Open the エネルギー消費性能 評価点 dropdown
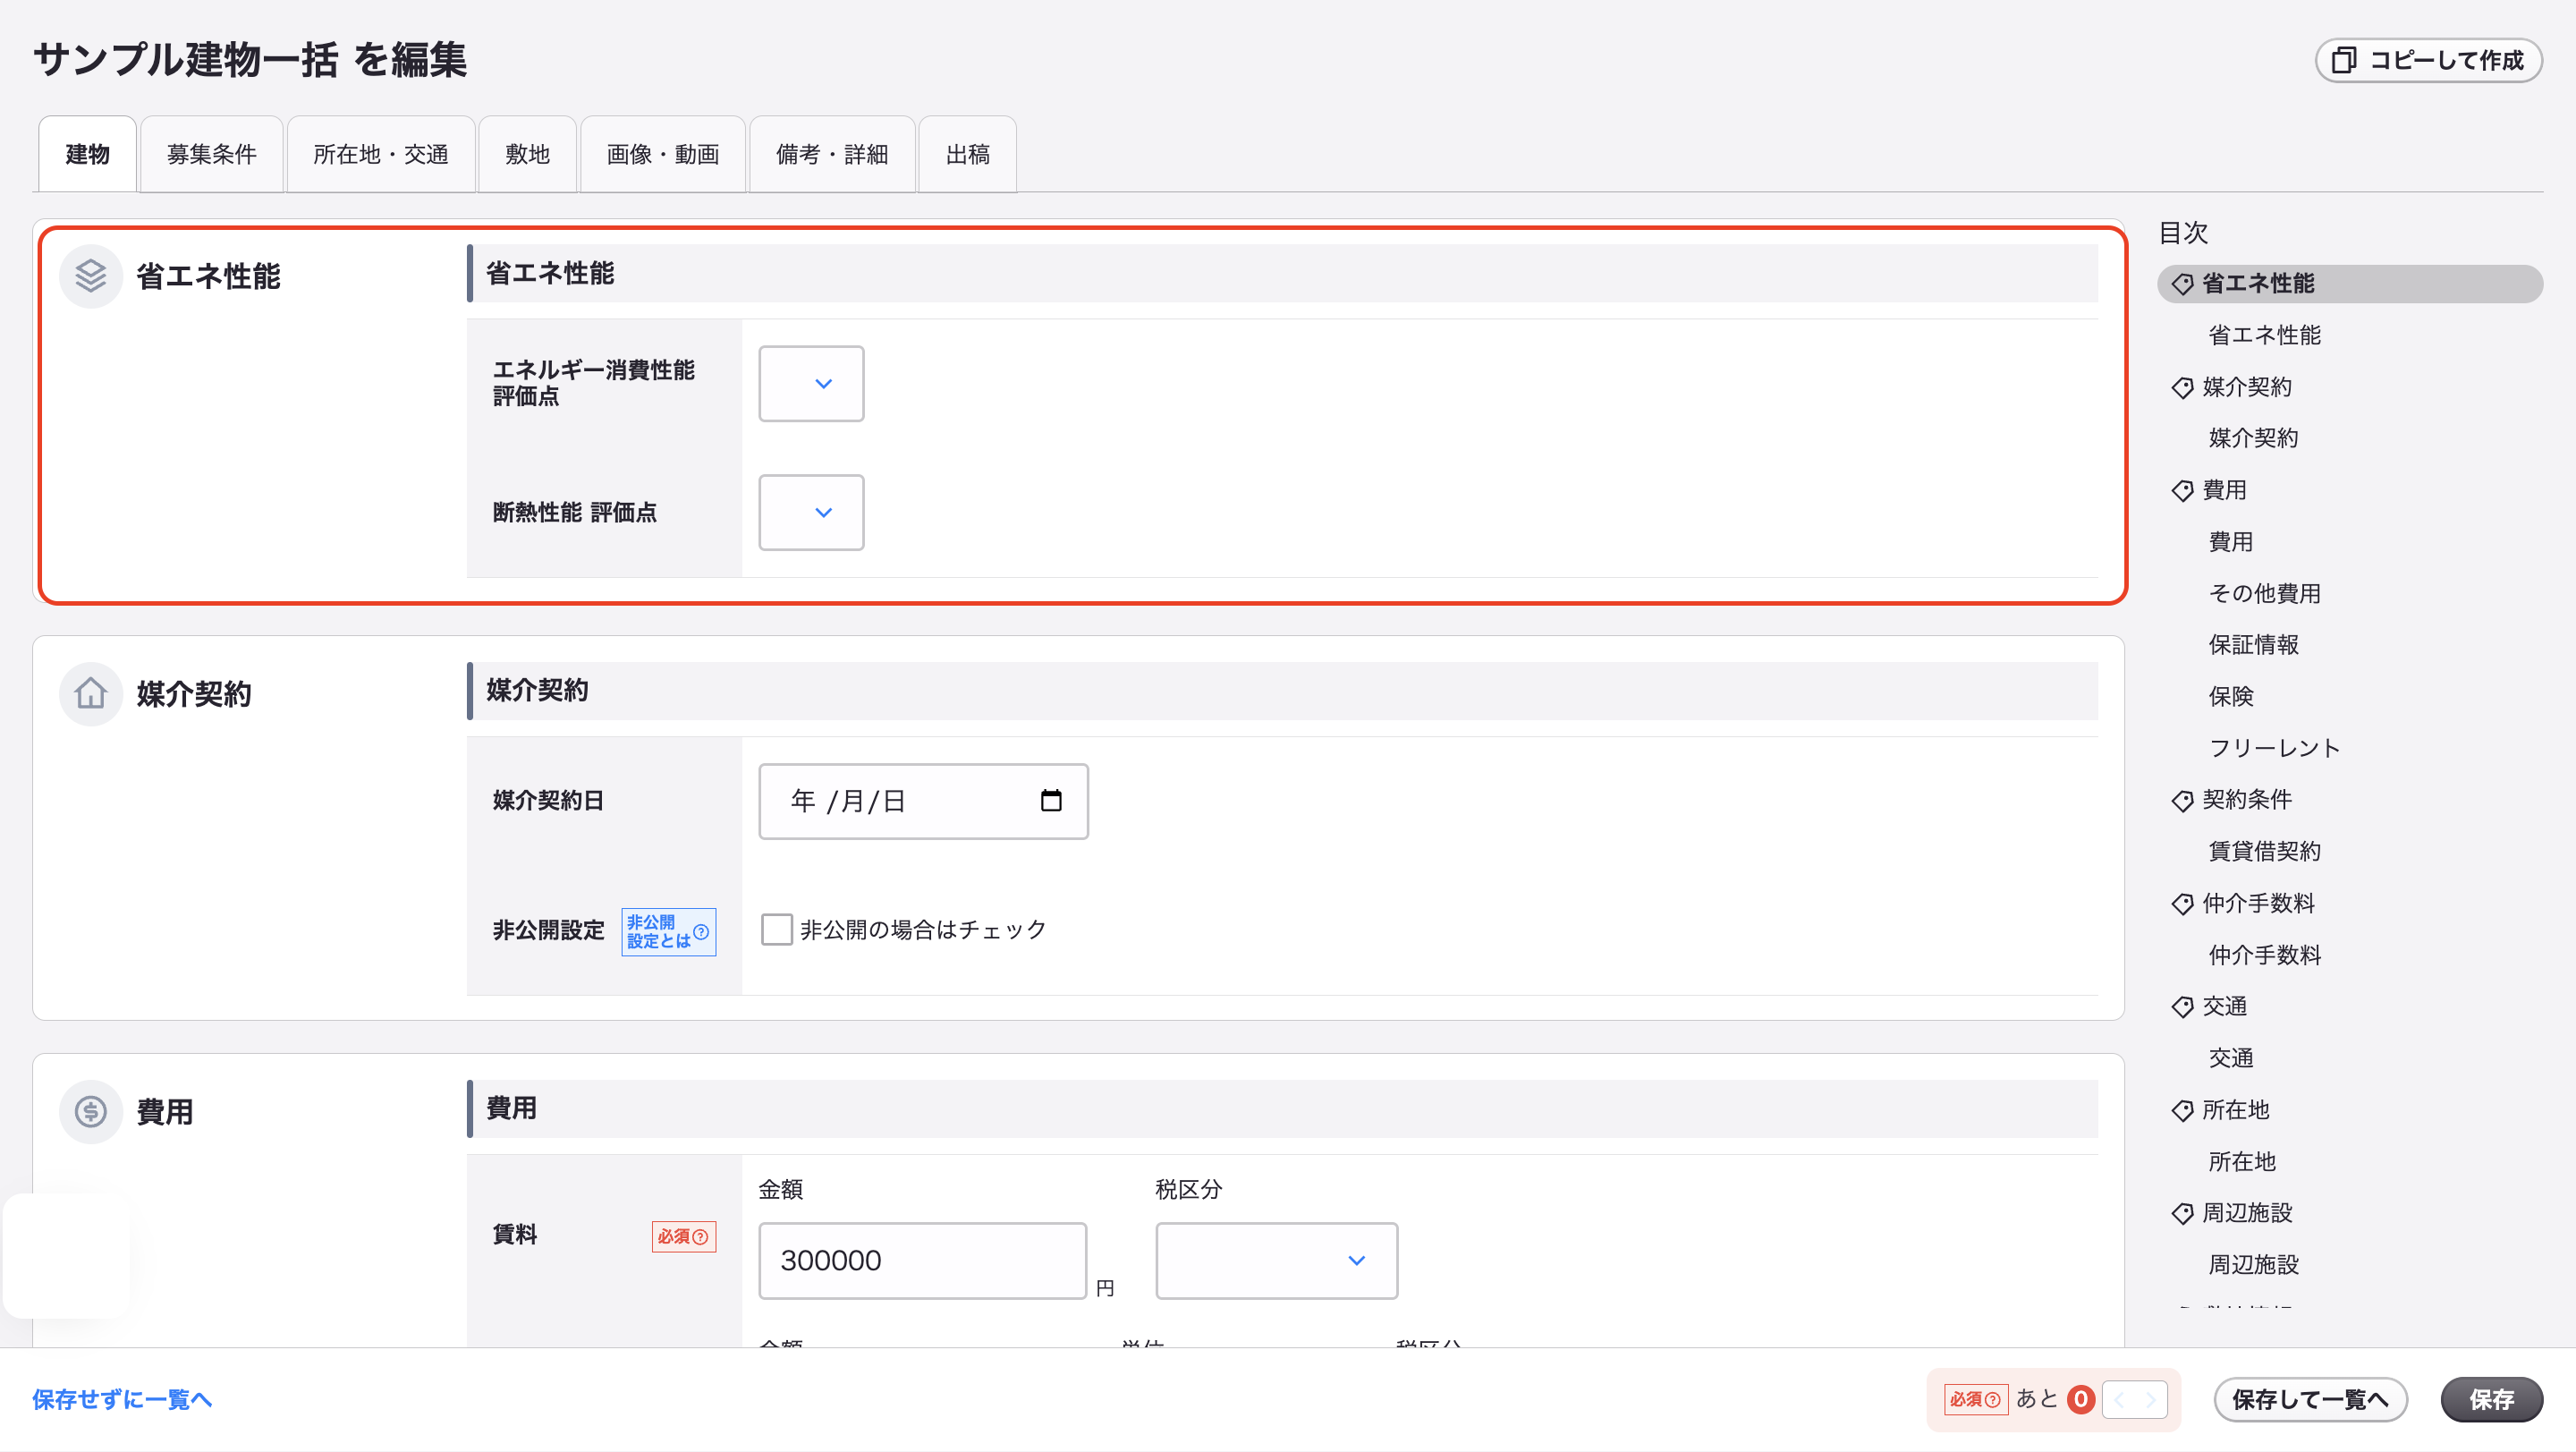 pos(811,383)
